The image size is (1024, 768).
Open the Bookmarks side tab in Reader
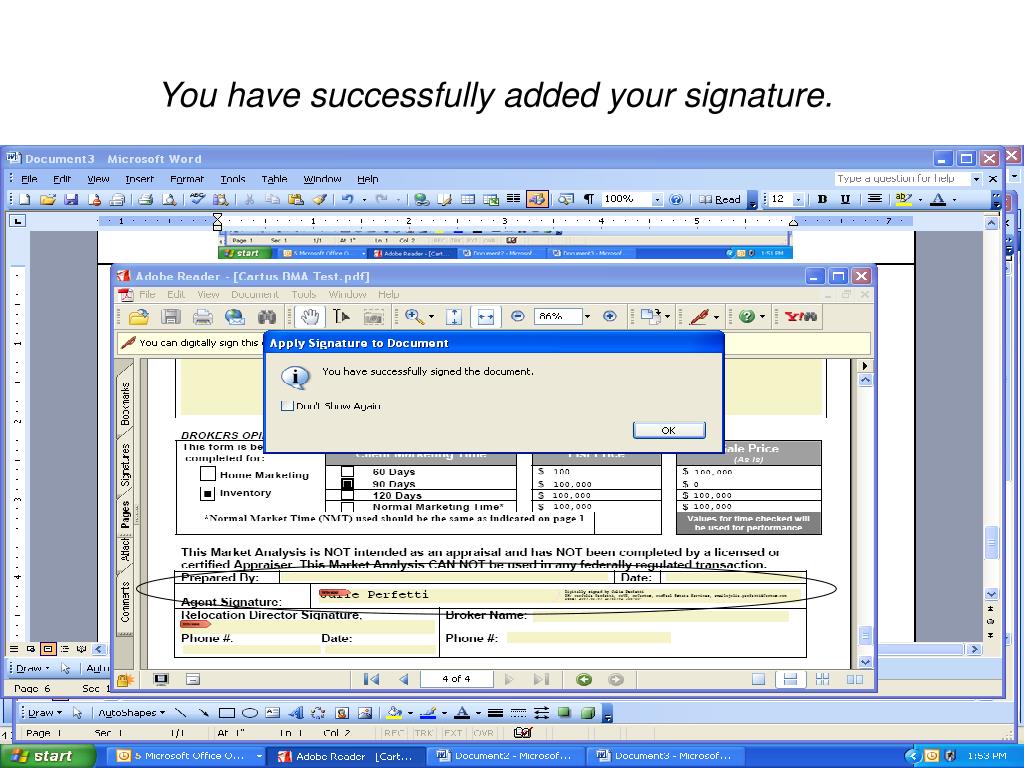coord(125,403)
